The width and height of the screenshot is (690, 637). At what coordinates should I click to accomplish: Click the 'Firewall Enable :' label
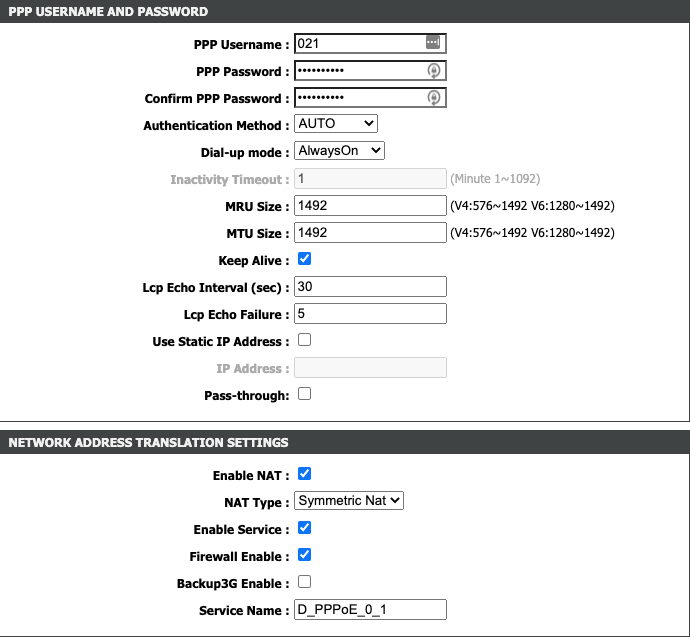click(x=239, y=556)
